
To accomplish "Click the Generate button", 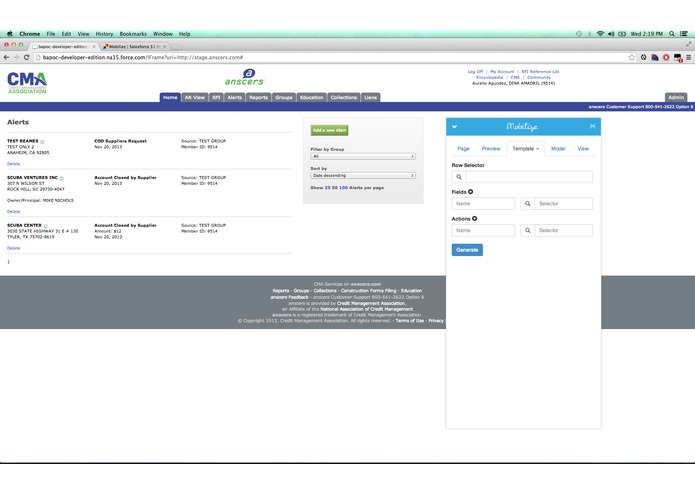I will click(x=467, y=250).
